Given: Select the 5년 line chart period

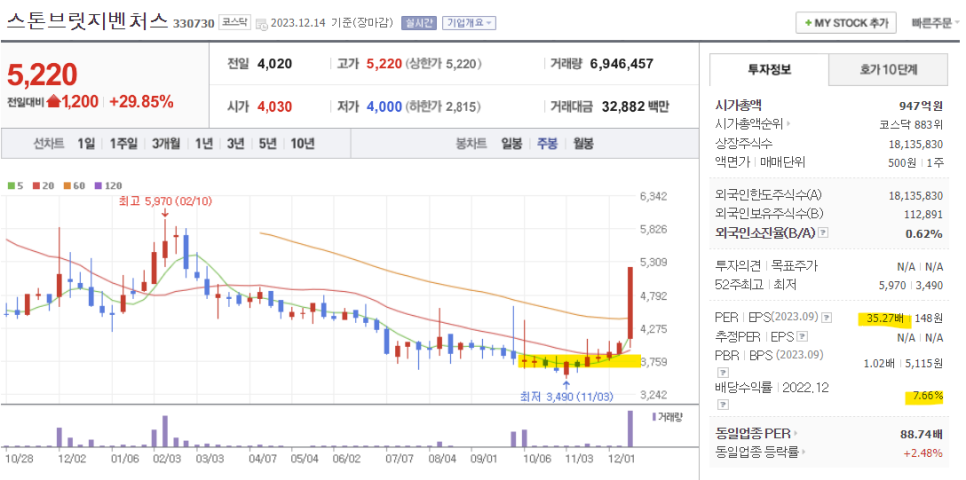Looking at the screenshot, I should tap(267, 144).
